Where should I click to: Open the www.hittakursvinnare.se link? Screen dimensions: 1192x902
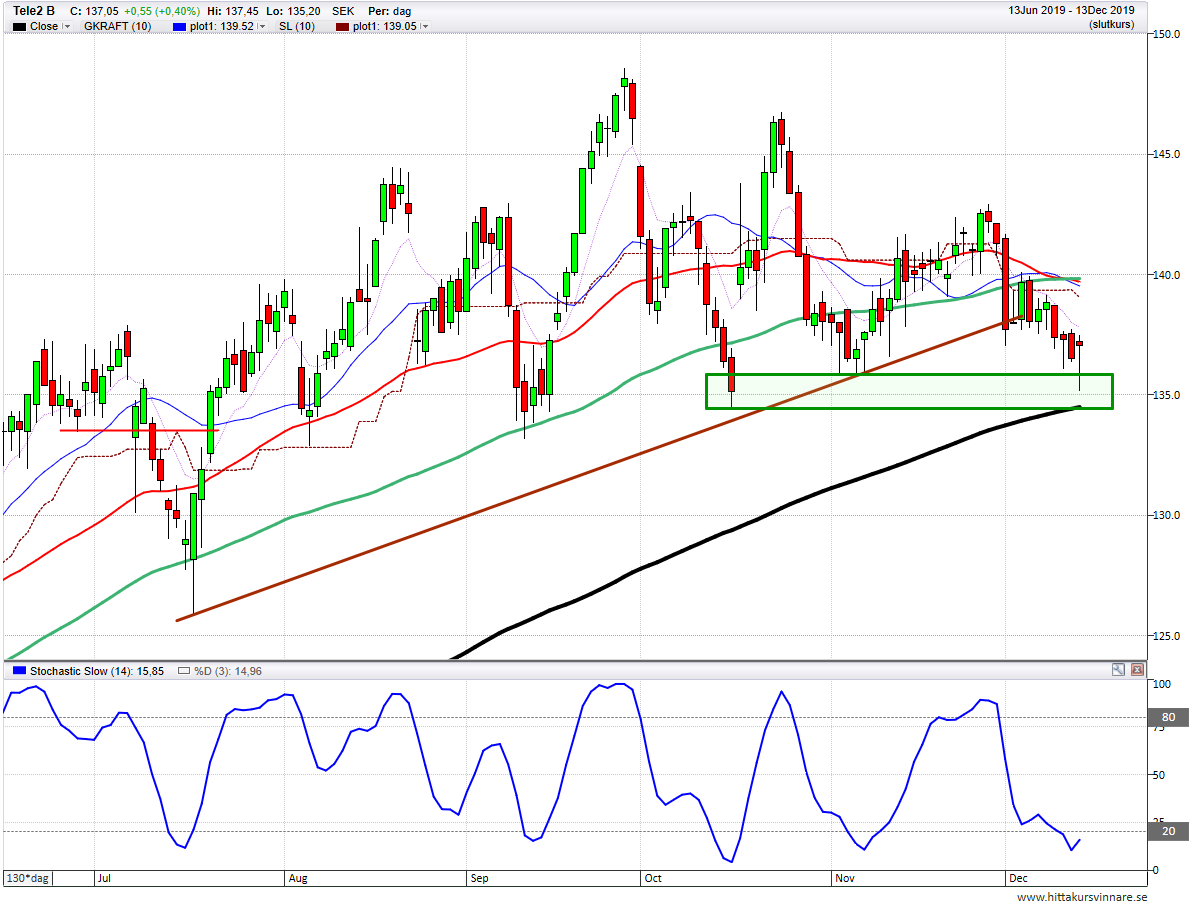tap(1082, 897)
